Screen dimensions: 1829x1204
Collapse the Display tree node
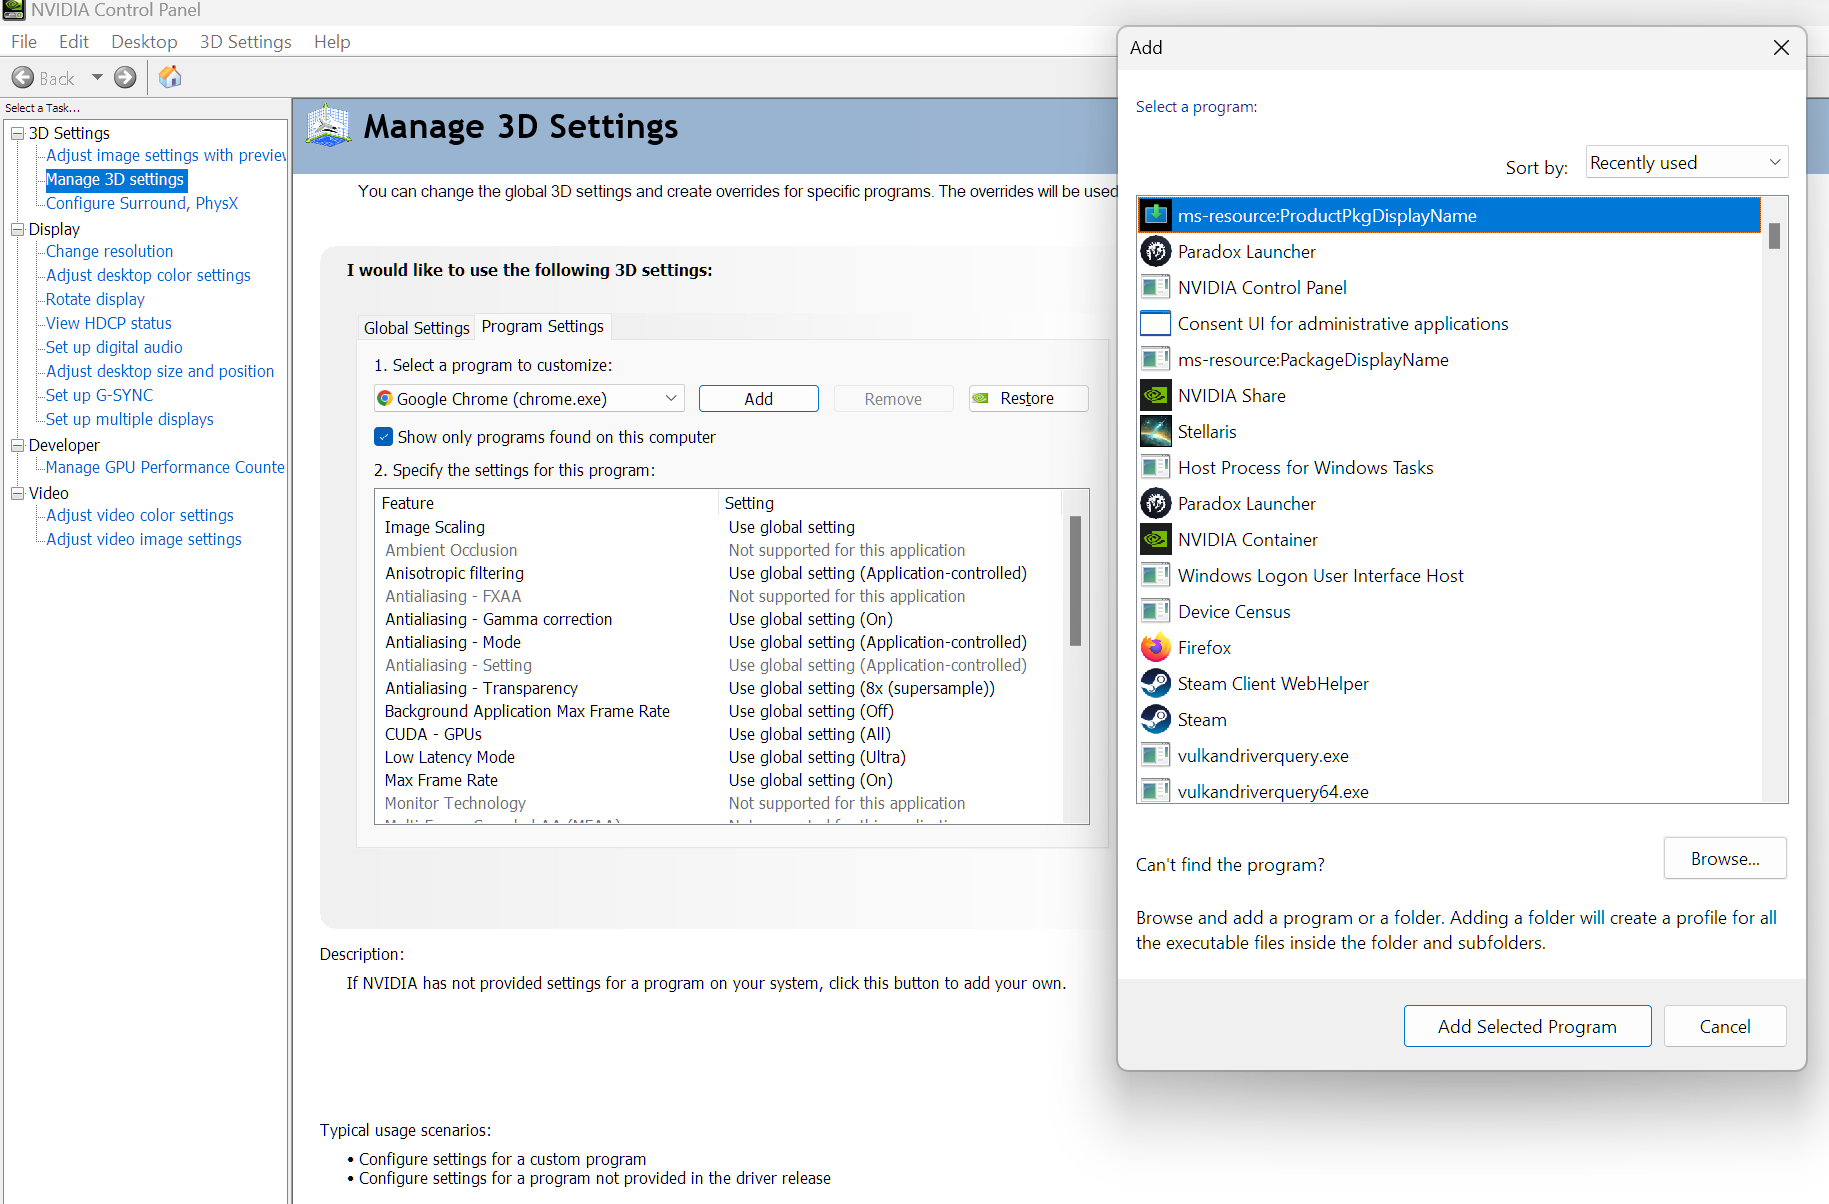coord(17,229)
